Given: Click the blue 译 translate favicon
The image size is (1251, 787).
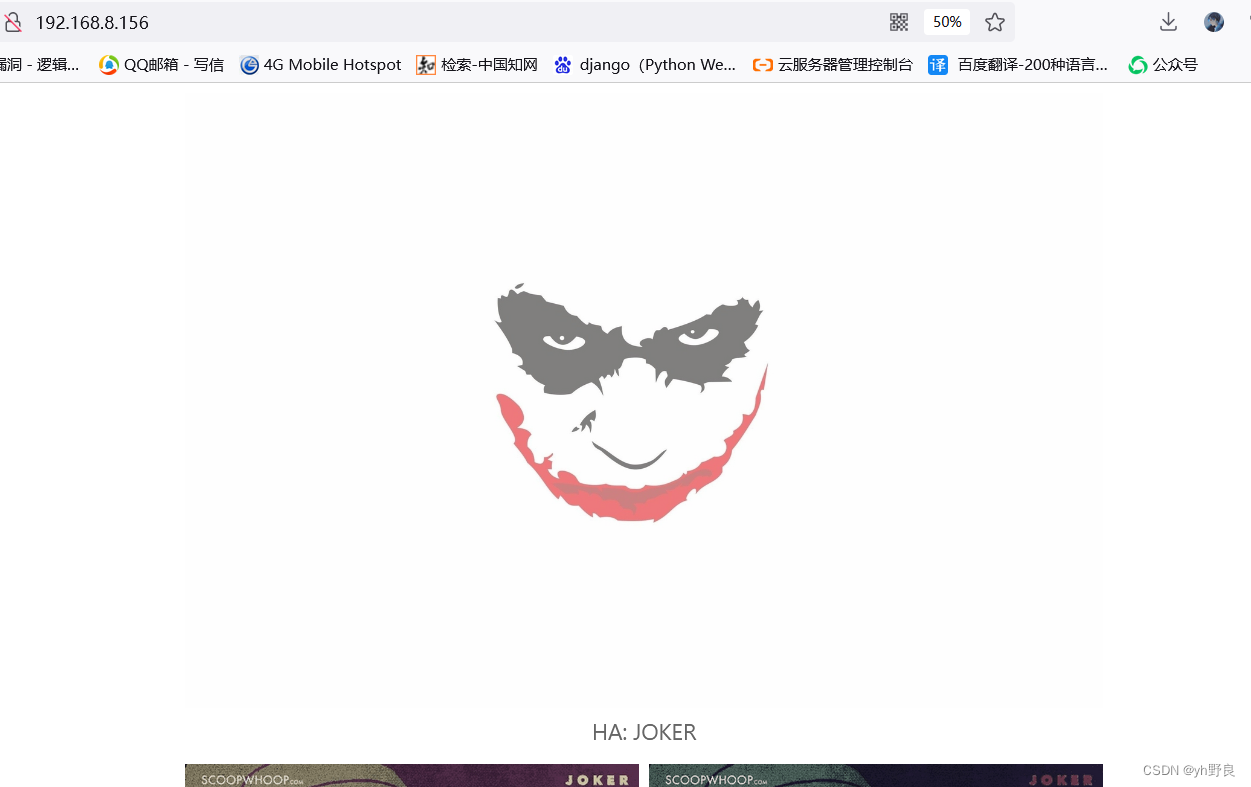Looking at the screenshot, I should [938, 65].
